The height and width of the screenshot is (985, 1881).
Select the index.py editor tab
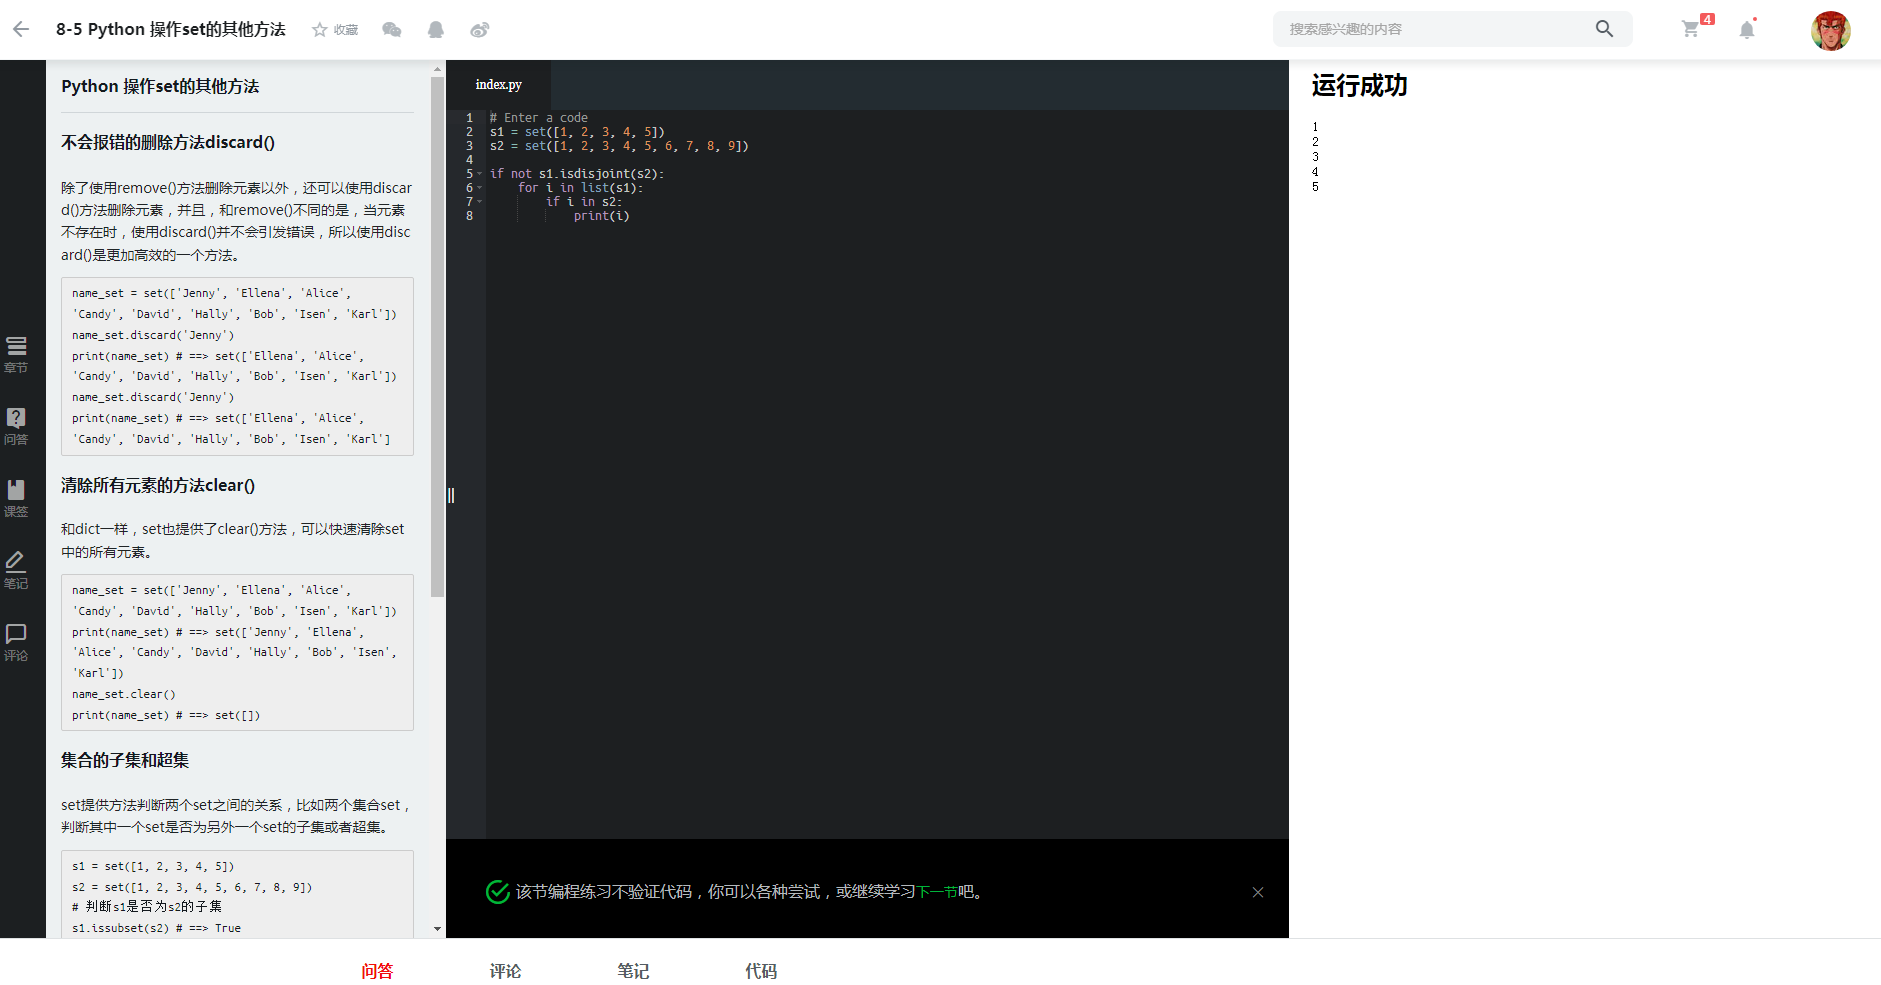coord(498,85)
